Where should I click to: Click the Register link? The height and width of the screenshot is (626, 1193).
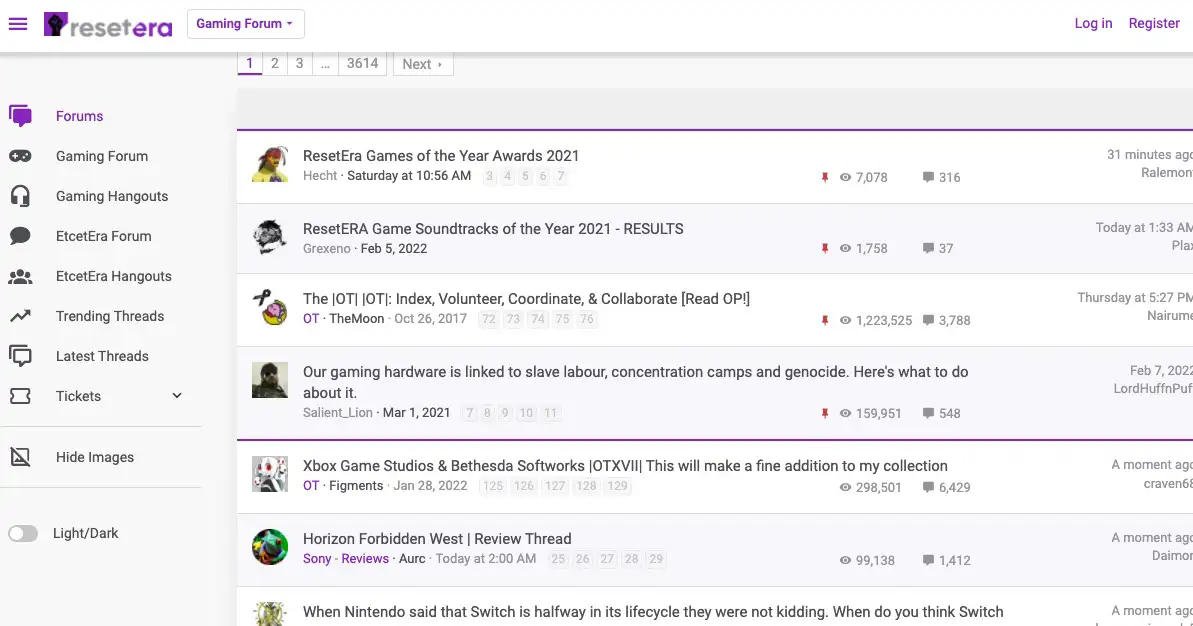point(1154,24)
